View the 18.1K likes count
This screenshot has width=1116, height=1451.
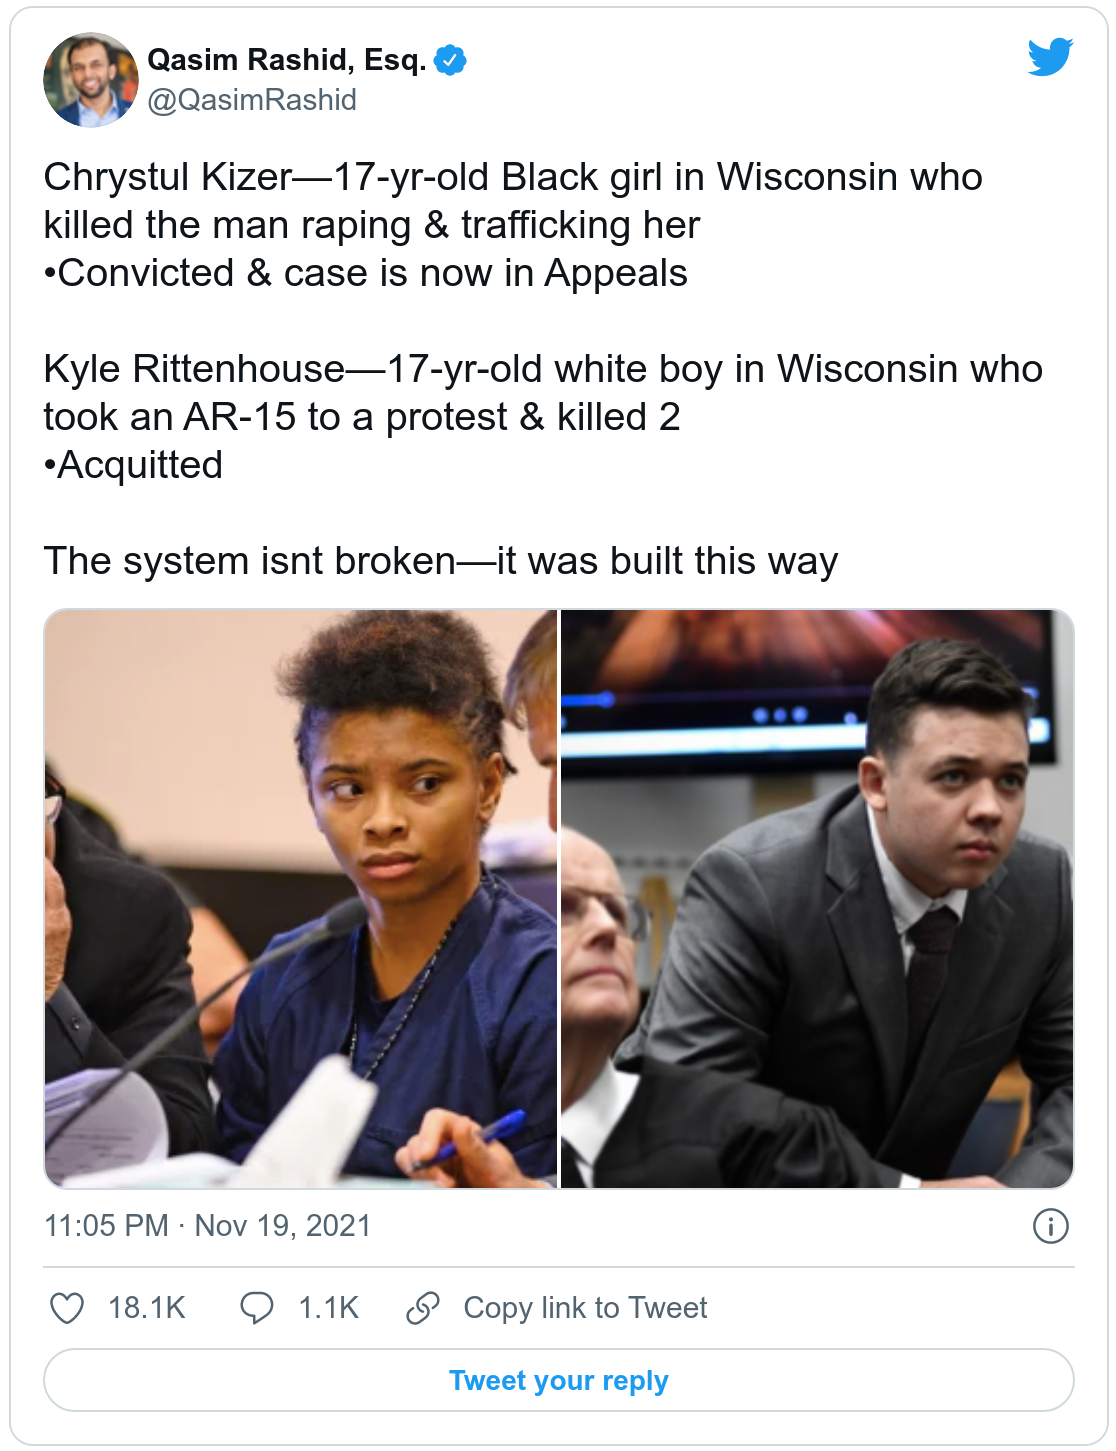tap(147, 1308)
